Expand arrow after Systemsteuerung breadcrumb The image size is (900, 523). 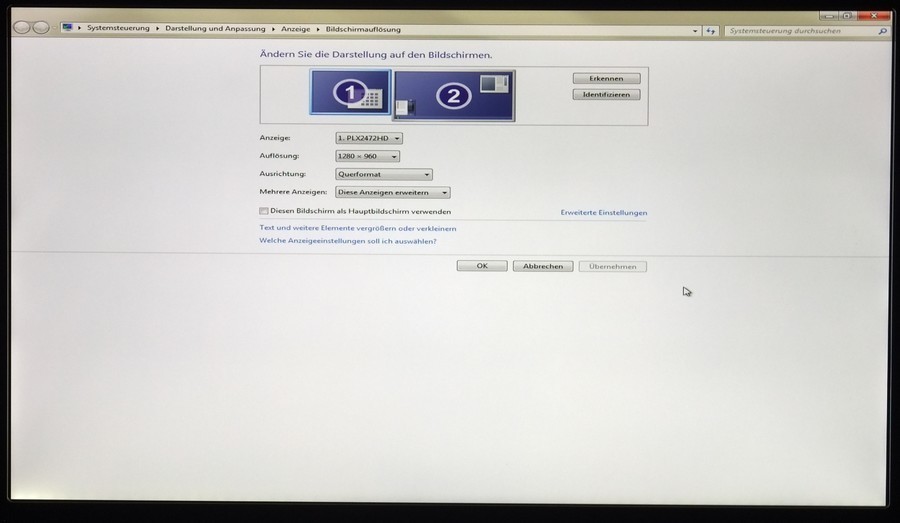point(157,29)
